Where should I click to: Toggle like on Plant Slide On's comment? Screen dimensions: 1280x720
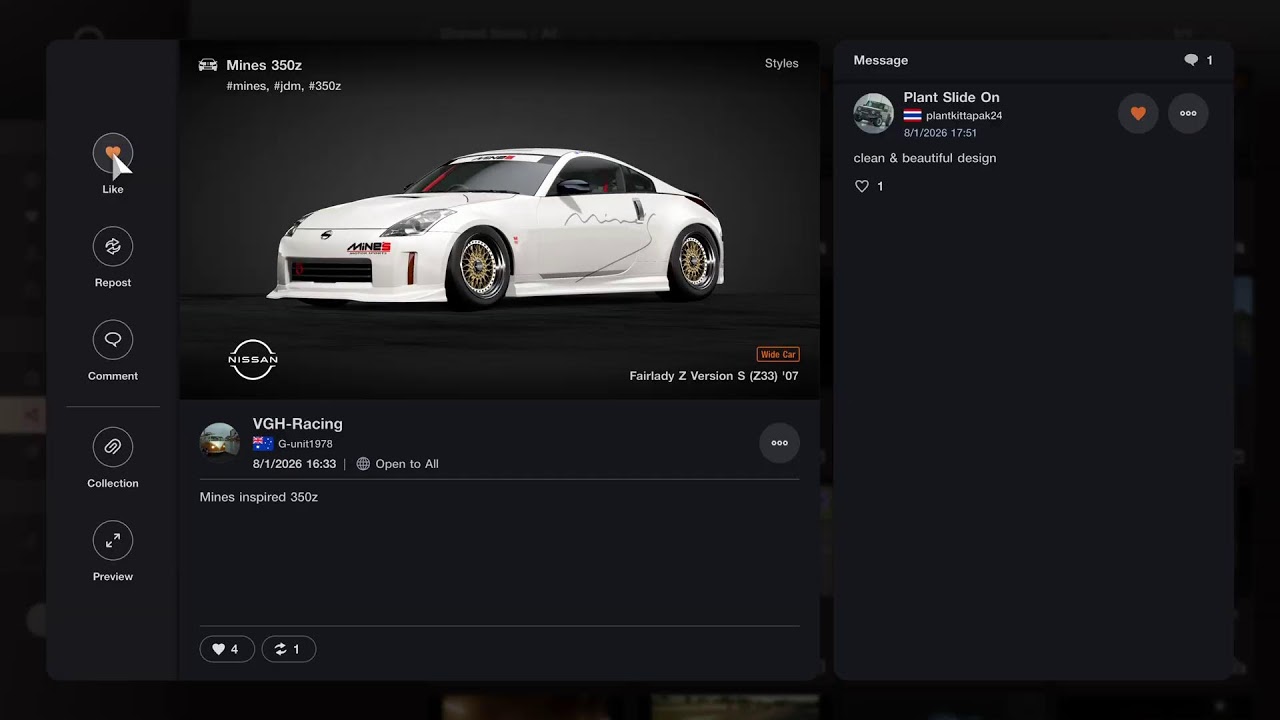[1138, 113]
